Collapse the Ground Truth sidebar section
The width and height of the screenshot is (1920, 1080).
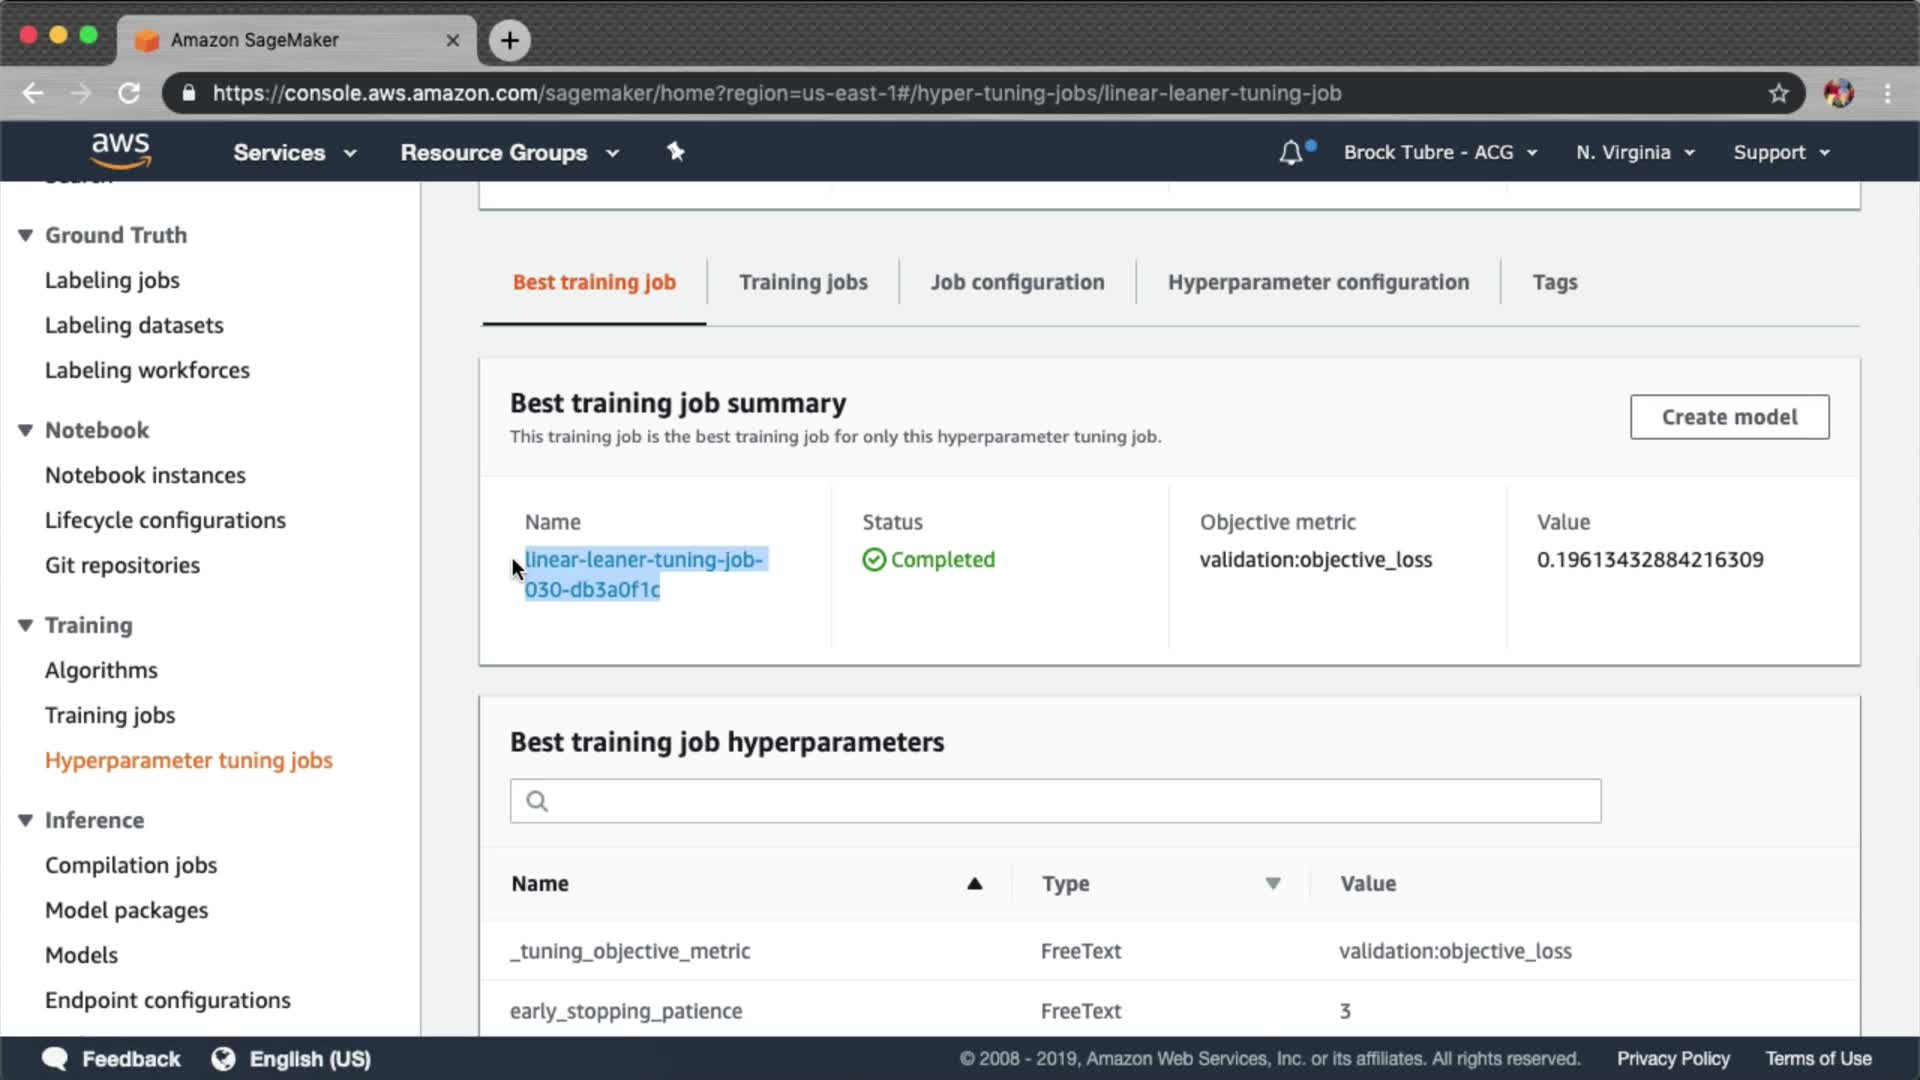25,235
